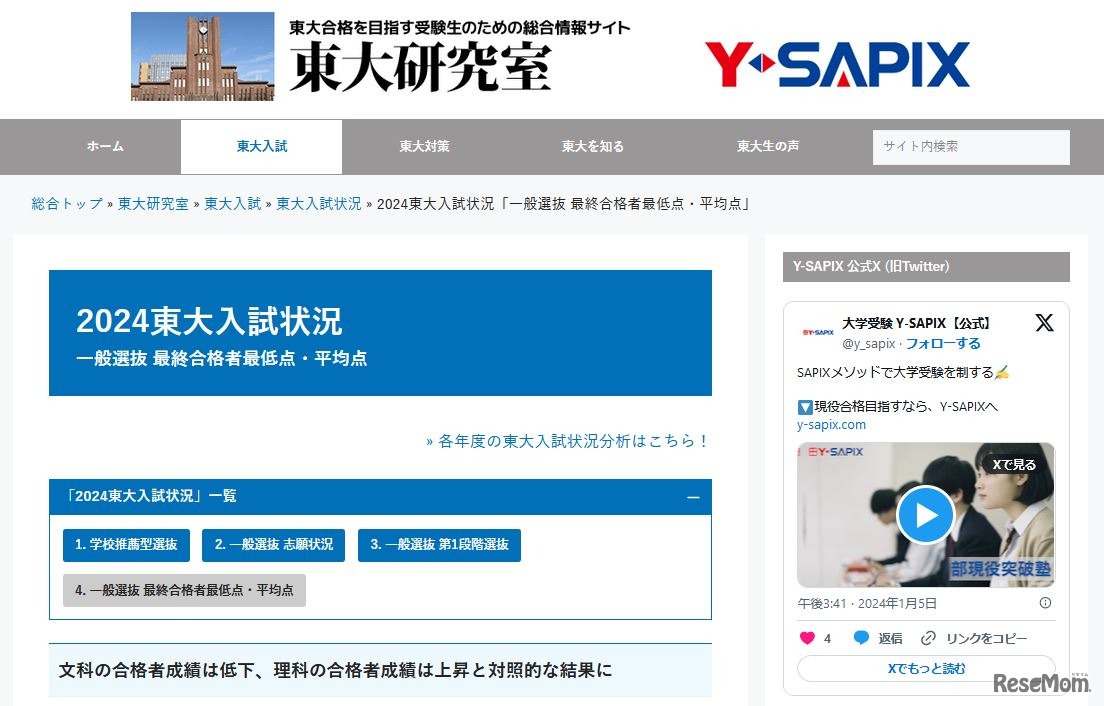Click the Y-SAPIX profile avatar in the tweet
The height and width of the screenshot is (706, 1104).
click(817, 332)
